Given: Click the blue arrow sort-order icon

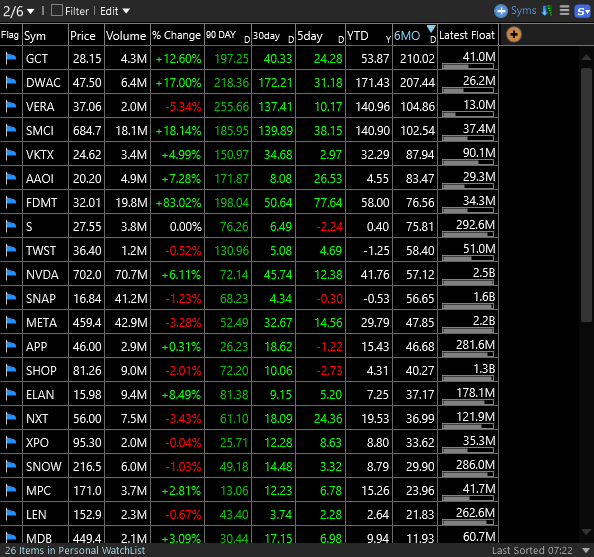Looking at the screenshot, I should pos(547,11).
